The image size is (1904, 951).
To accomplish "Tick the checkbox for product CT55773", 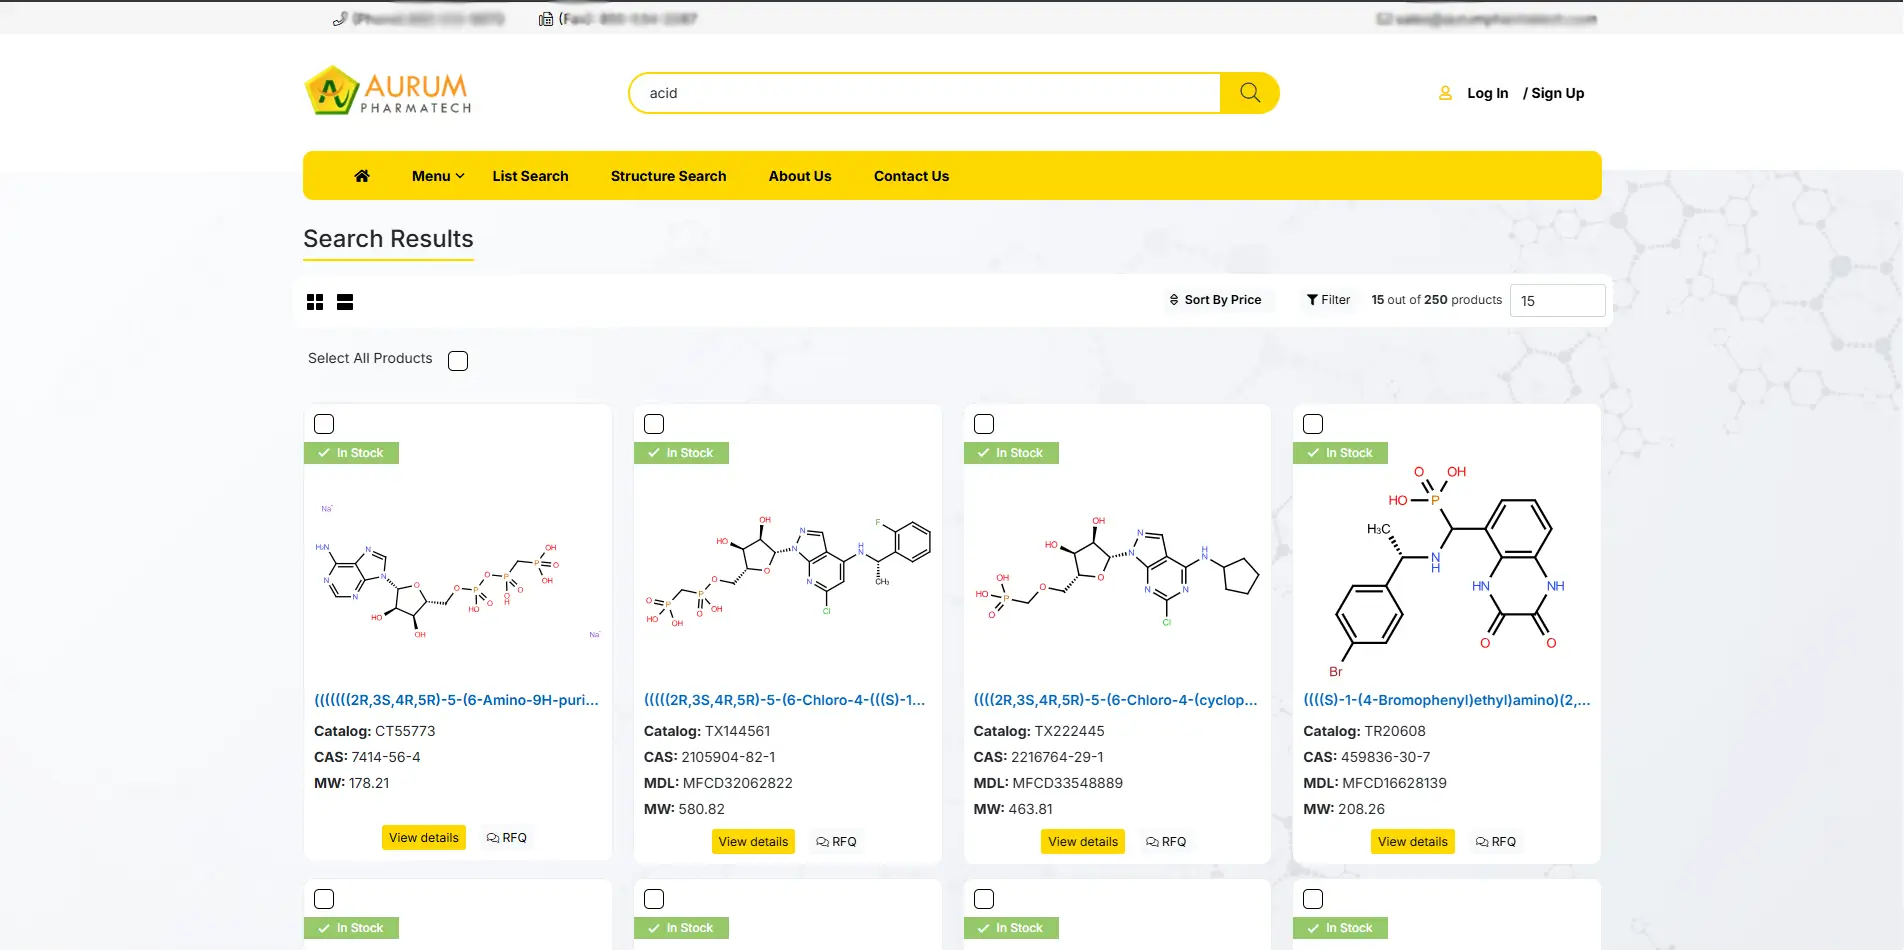I will [x=324, y=424].
